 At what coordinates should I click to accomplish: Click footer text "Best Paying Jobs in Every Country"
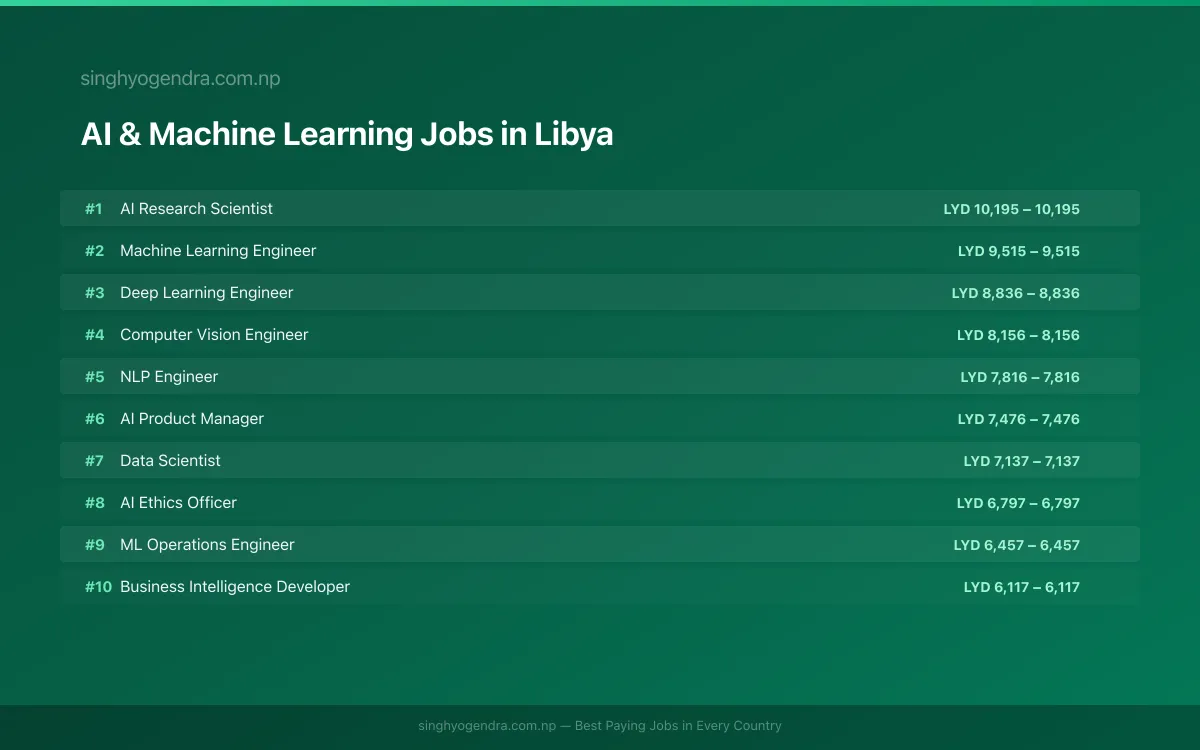click(x=678, y=725)
